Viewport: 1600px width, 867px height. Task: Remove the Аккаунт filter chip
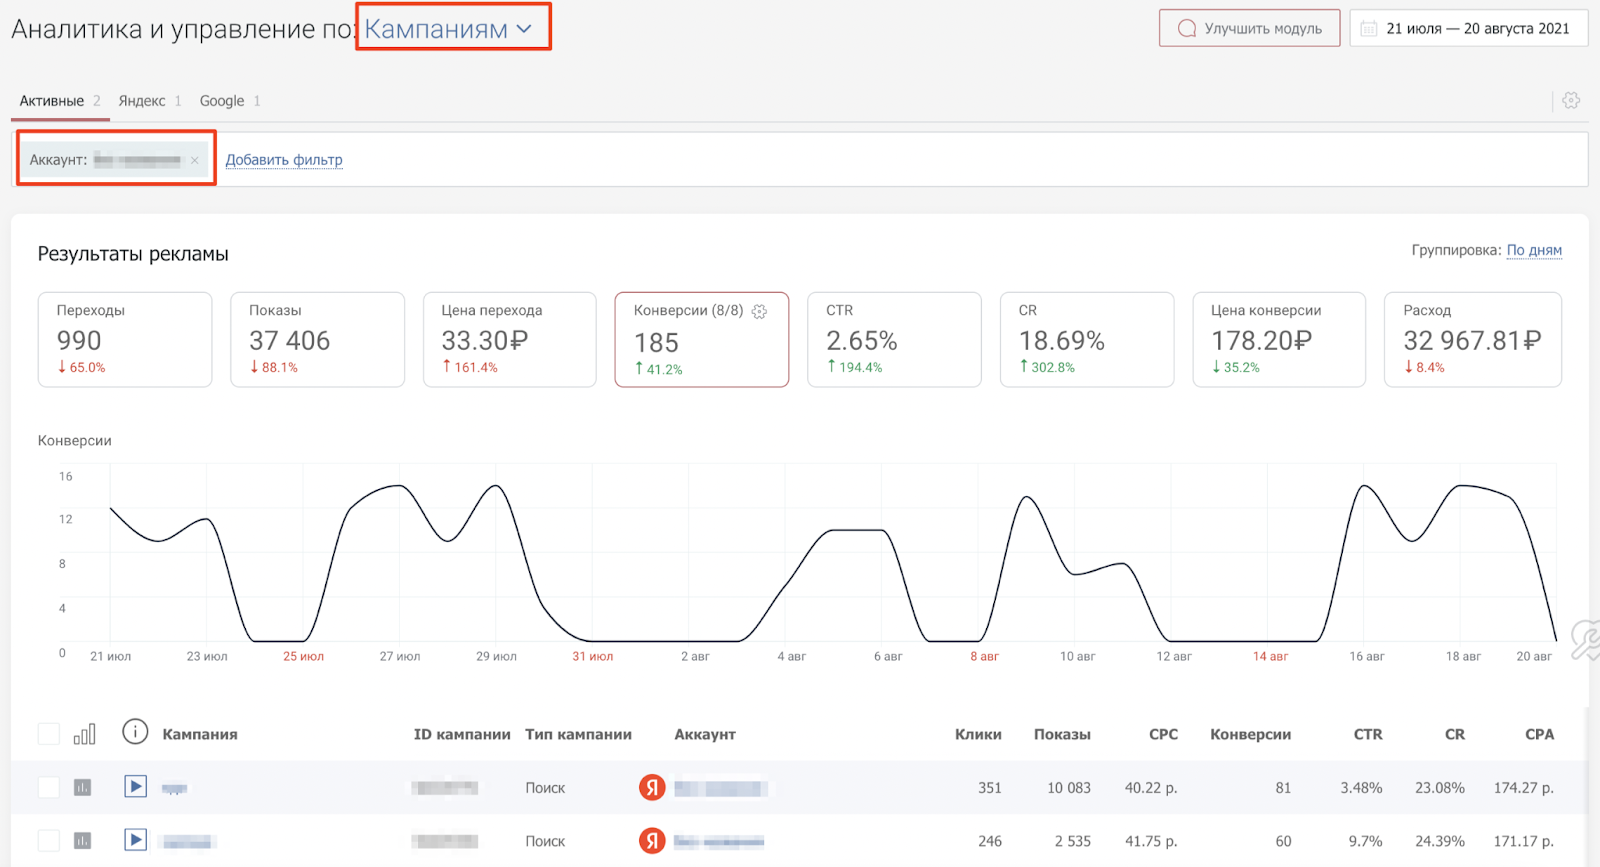[x=195, y=160]
